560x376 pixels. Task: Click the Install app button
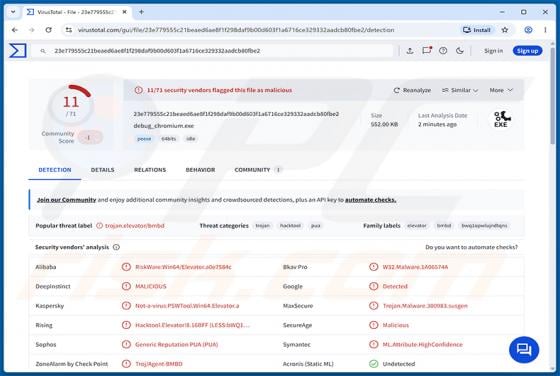[477, 30]
